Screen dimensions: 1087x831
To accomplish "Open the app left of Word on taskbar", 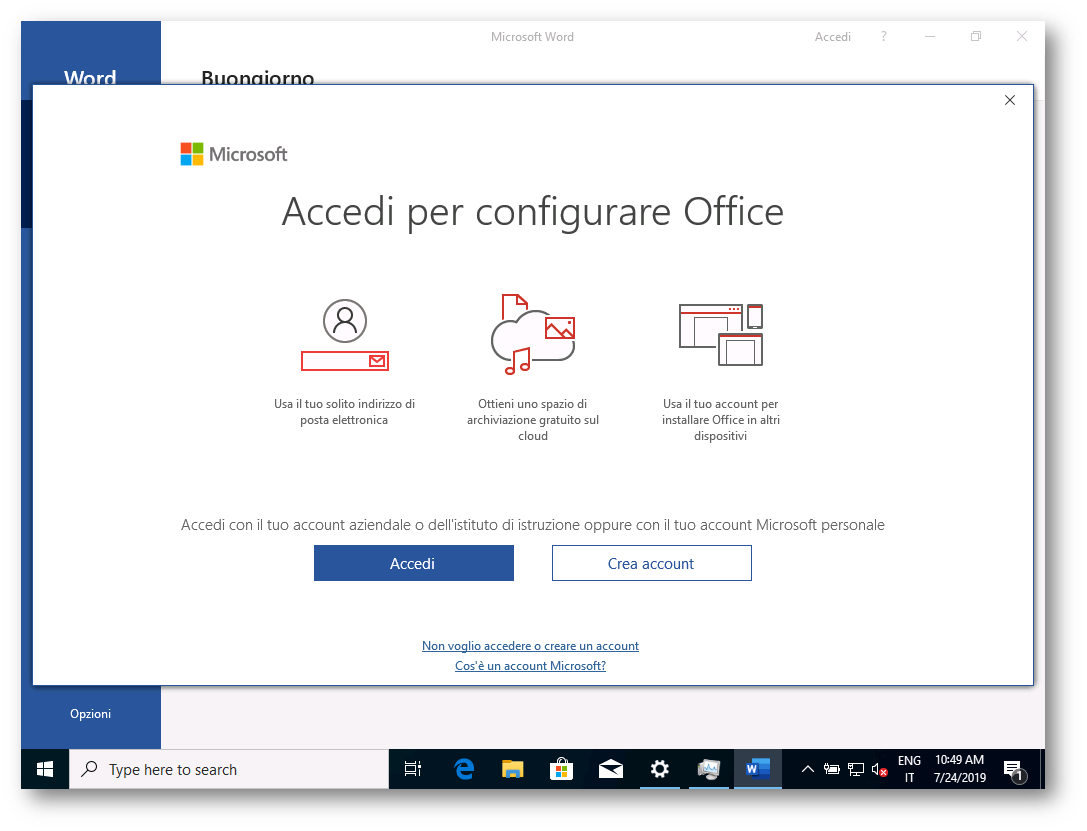I will point(708,769).
